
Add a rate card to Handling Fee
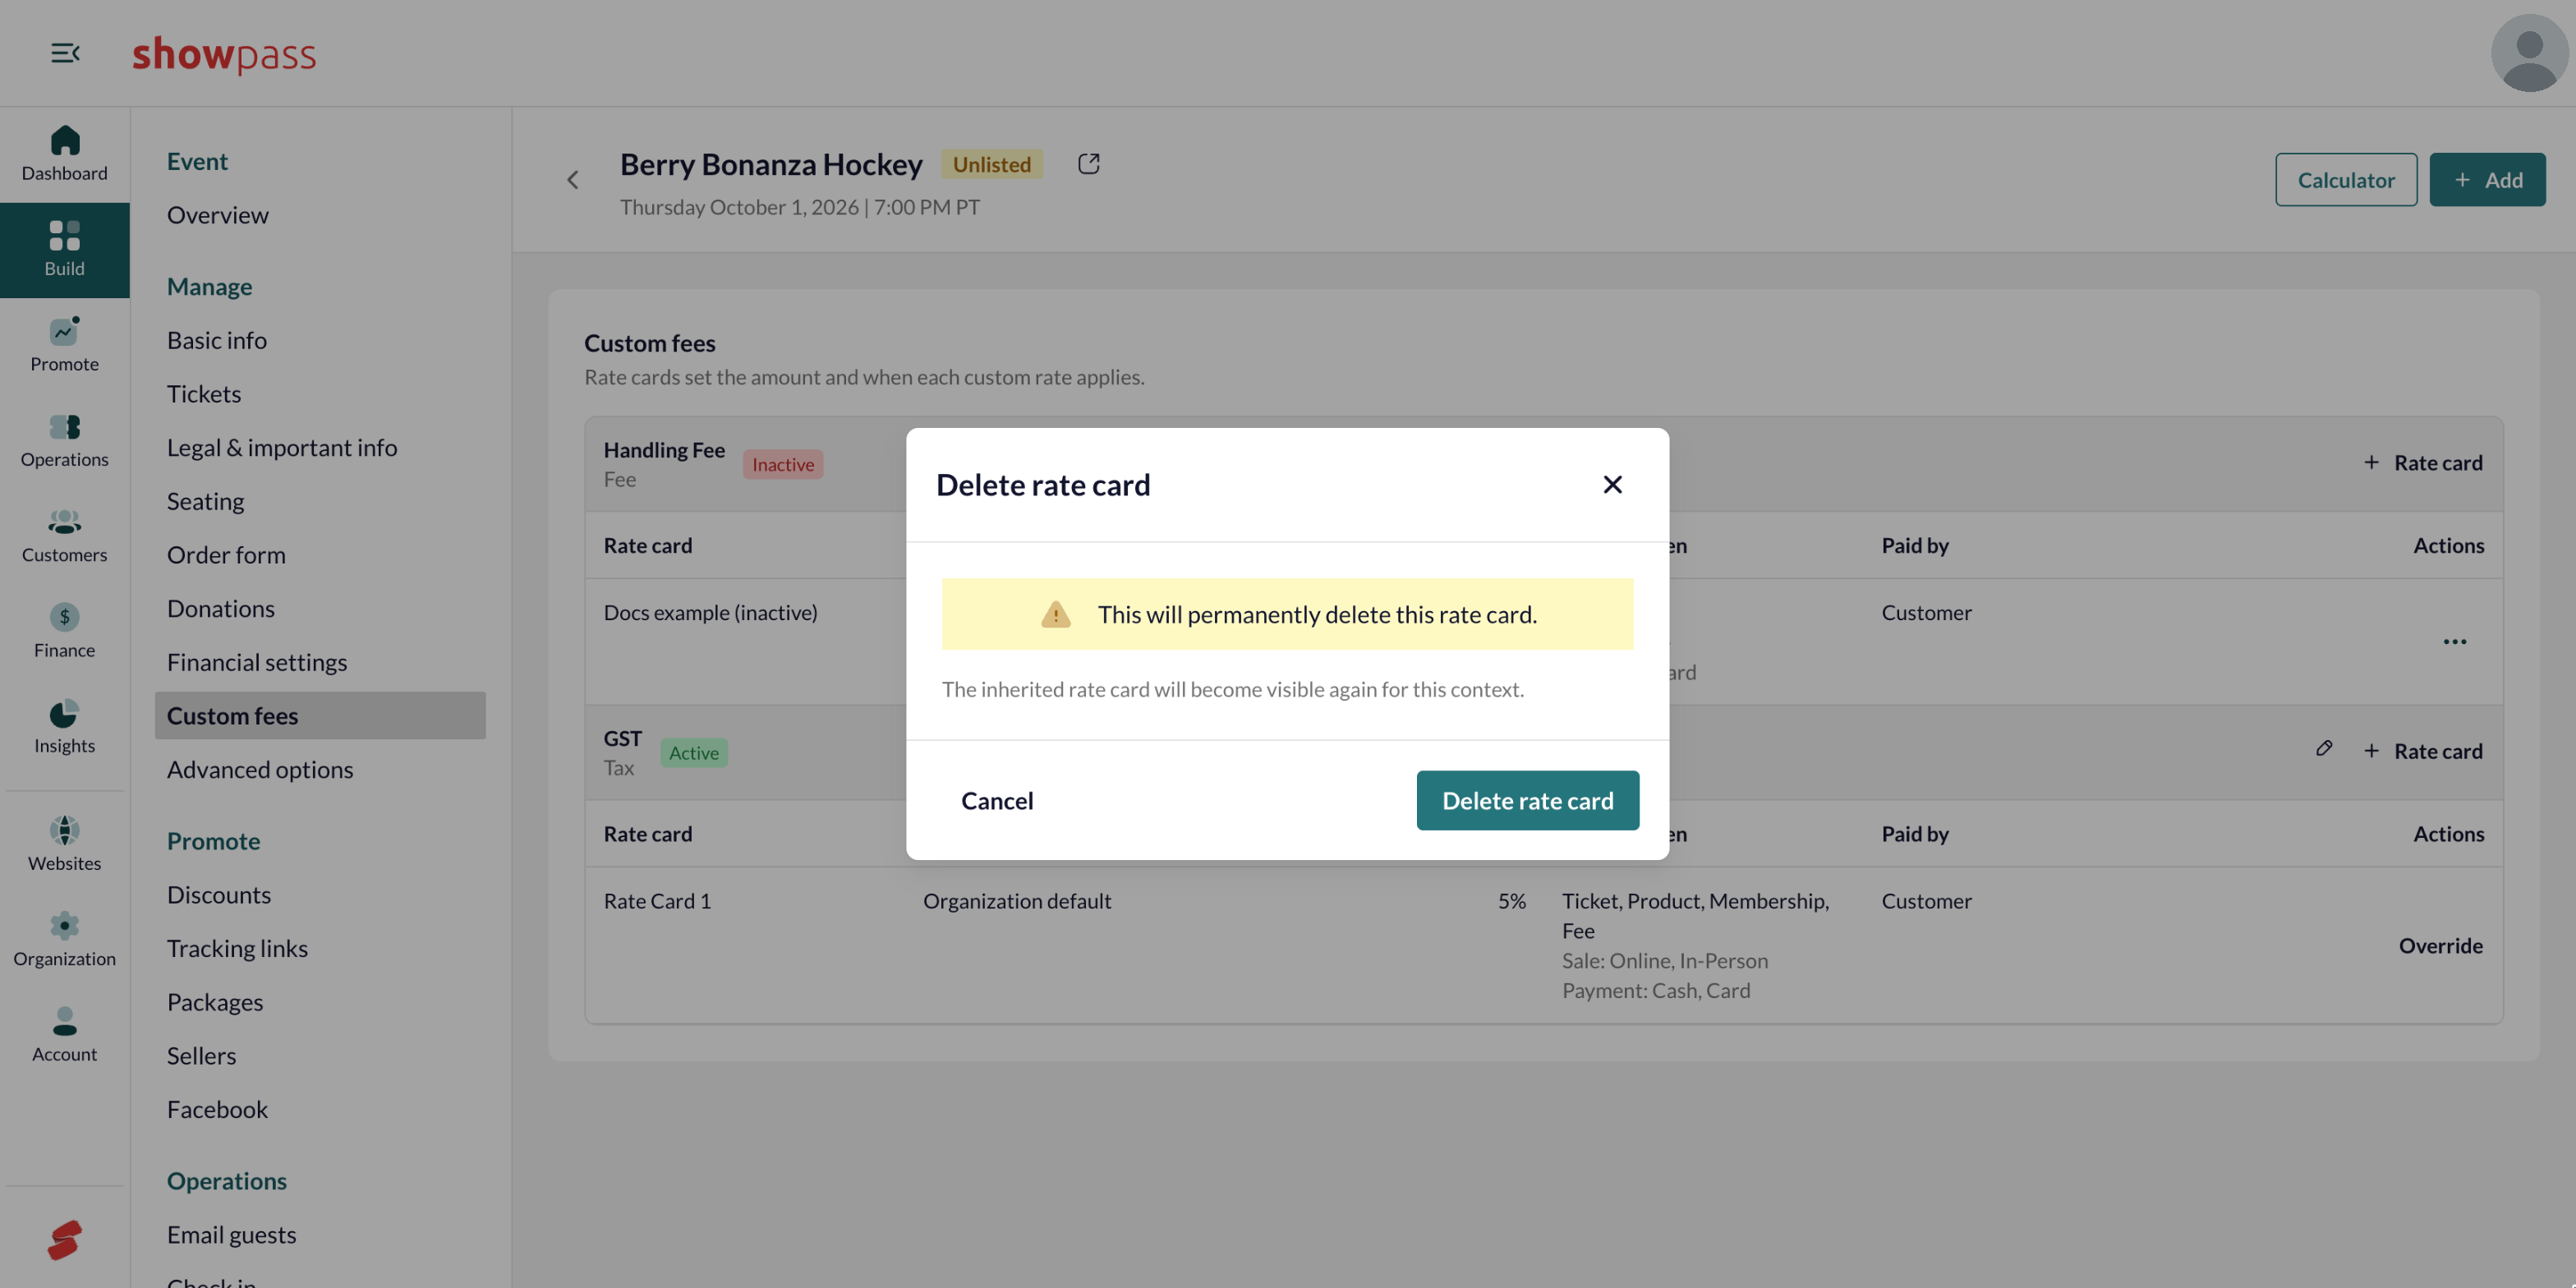2422,463
